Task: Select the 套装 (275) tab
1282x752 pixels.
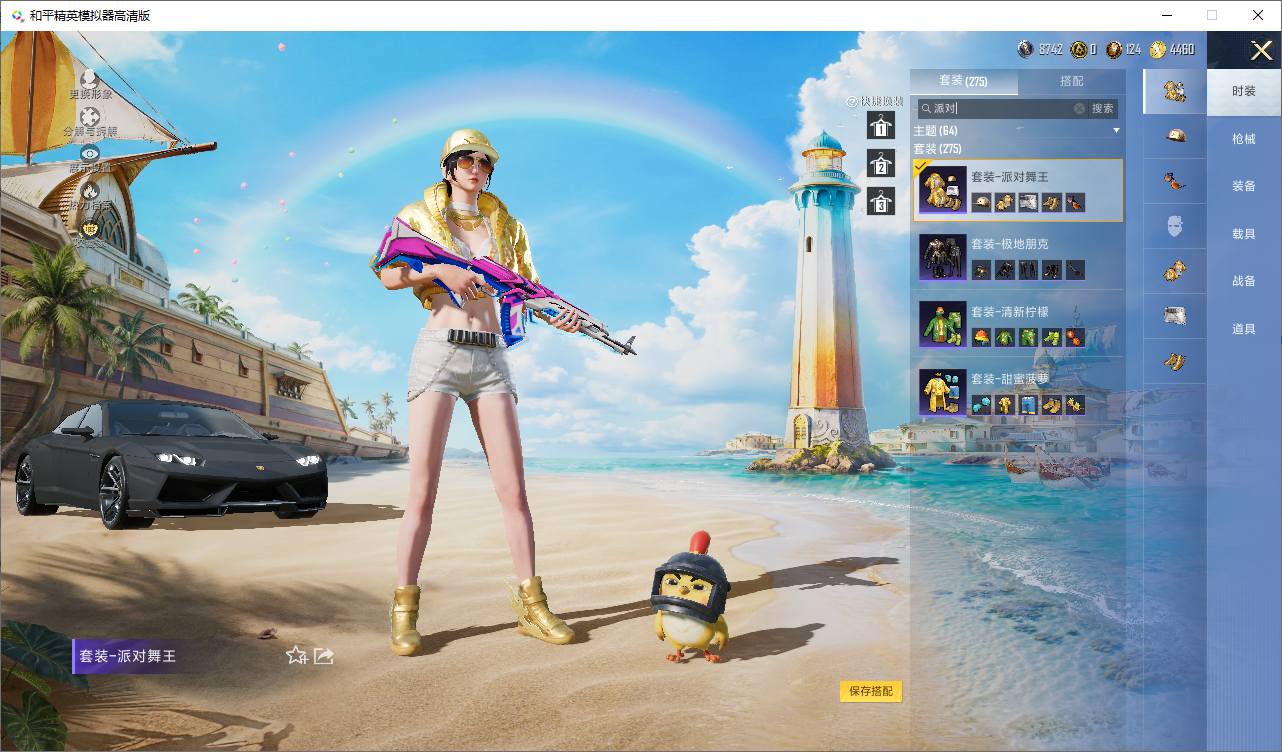Action: 964,81
